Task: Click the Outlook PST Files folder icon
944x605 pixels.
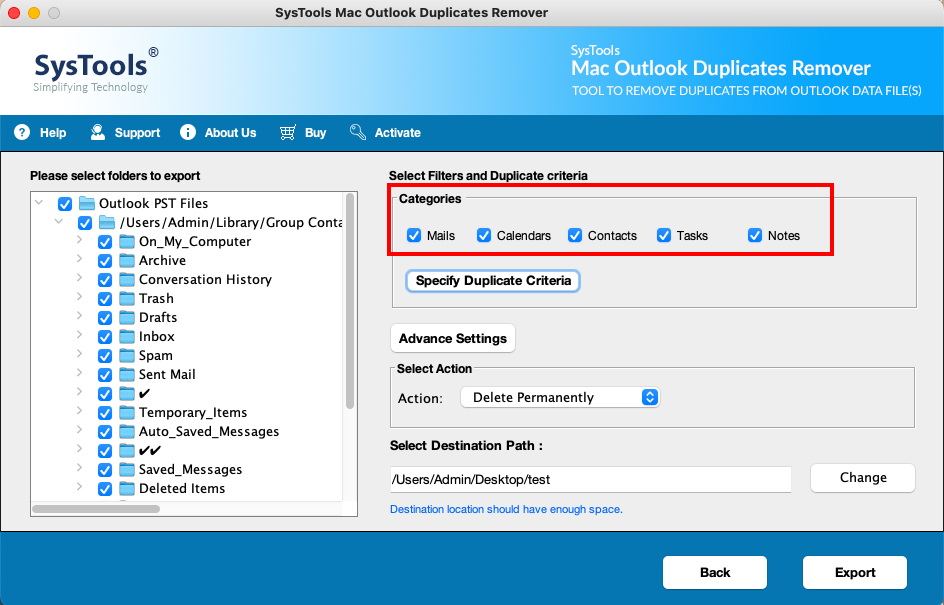Action: coord(87,203)
